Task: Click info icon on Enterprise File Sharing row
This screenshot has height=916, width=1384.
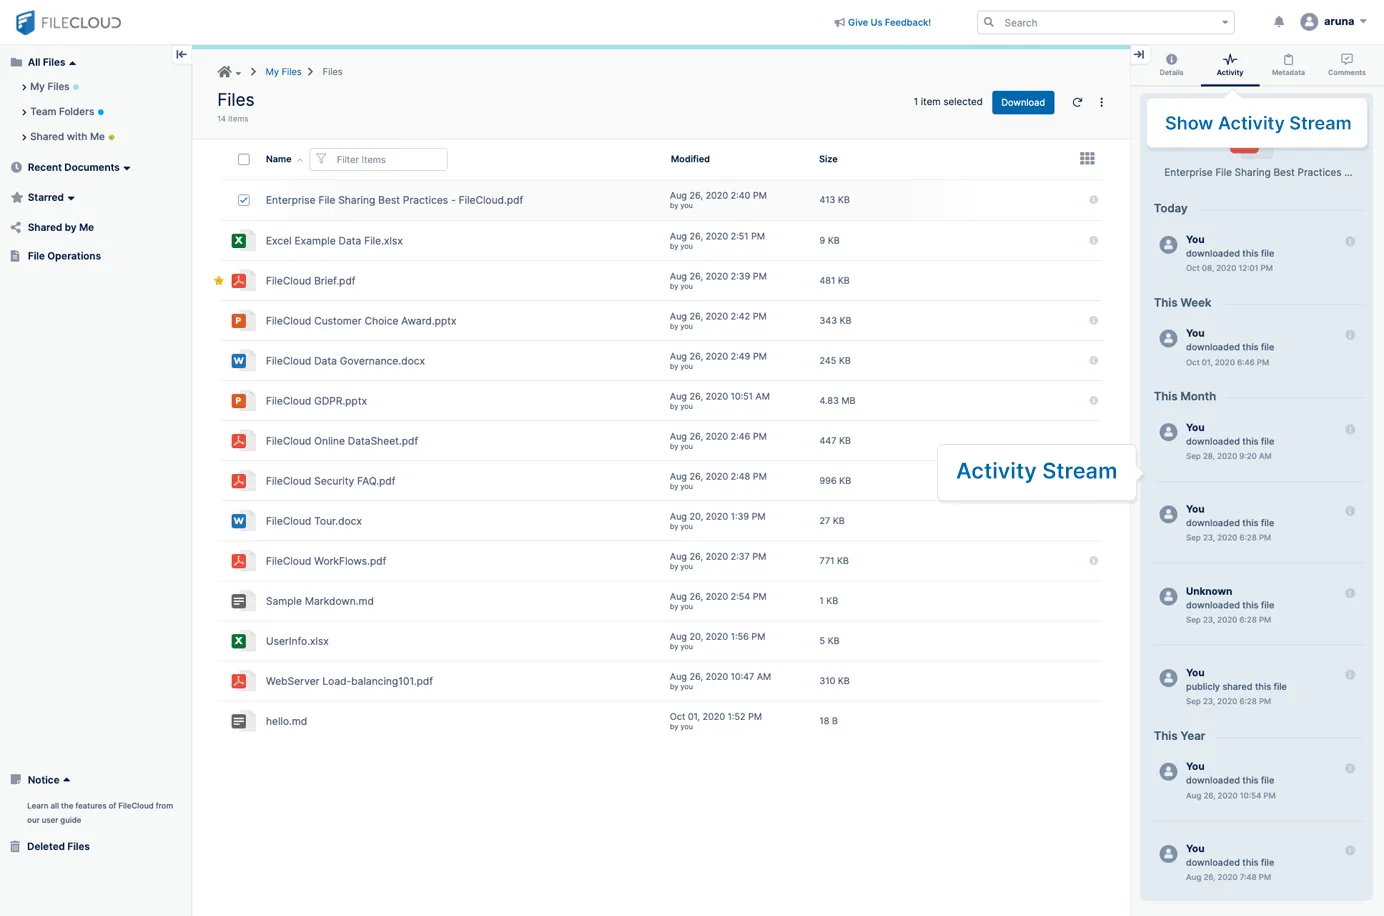Action: coord(1093,200)
